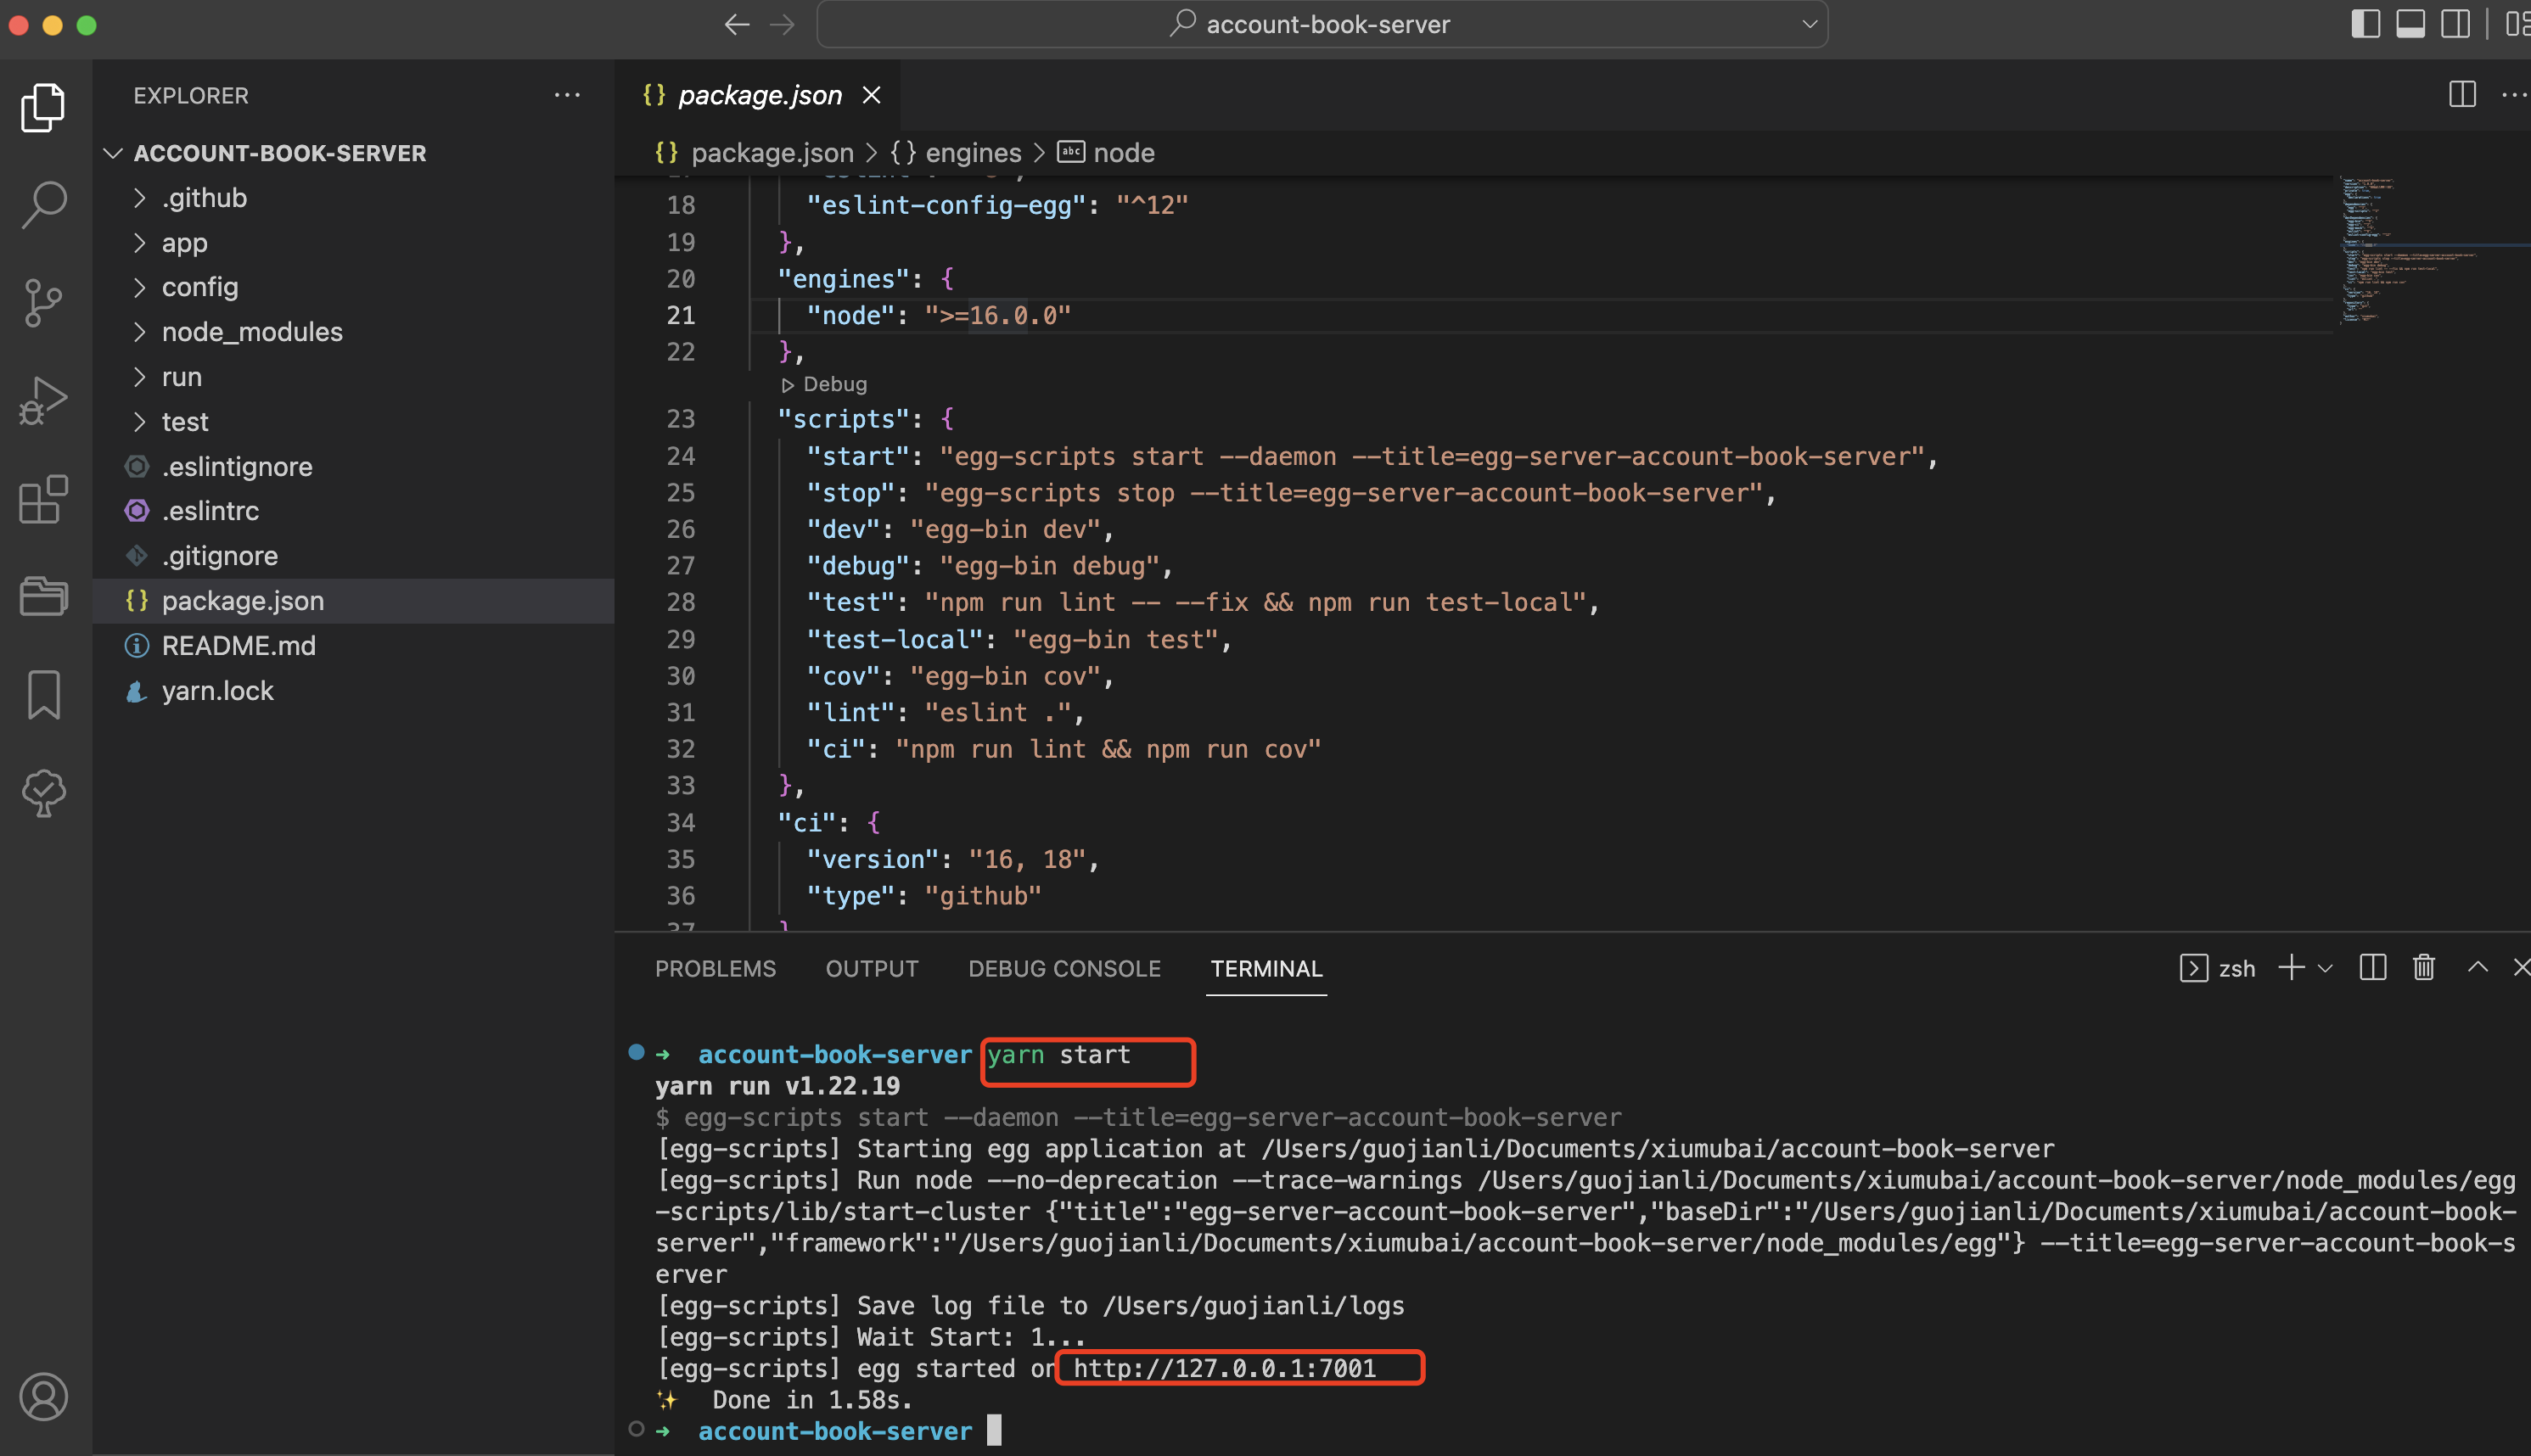Kill the terminal with trash icon
This screenshot has width=2531, height=1456.
[2423, 967]
